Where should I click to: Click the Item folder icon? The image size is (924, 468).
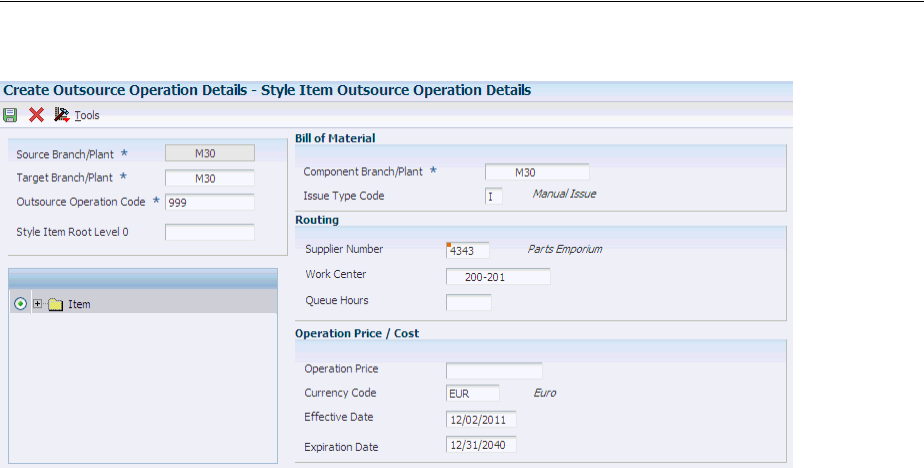click(x=55, y=305)
